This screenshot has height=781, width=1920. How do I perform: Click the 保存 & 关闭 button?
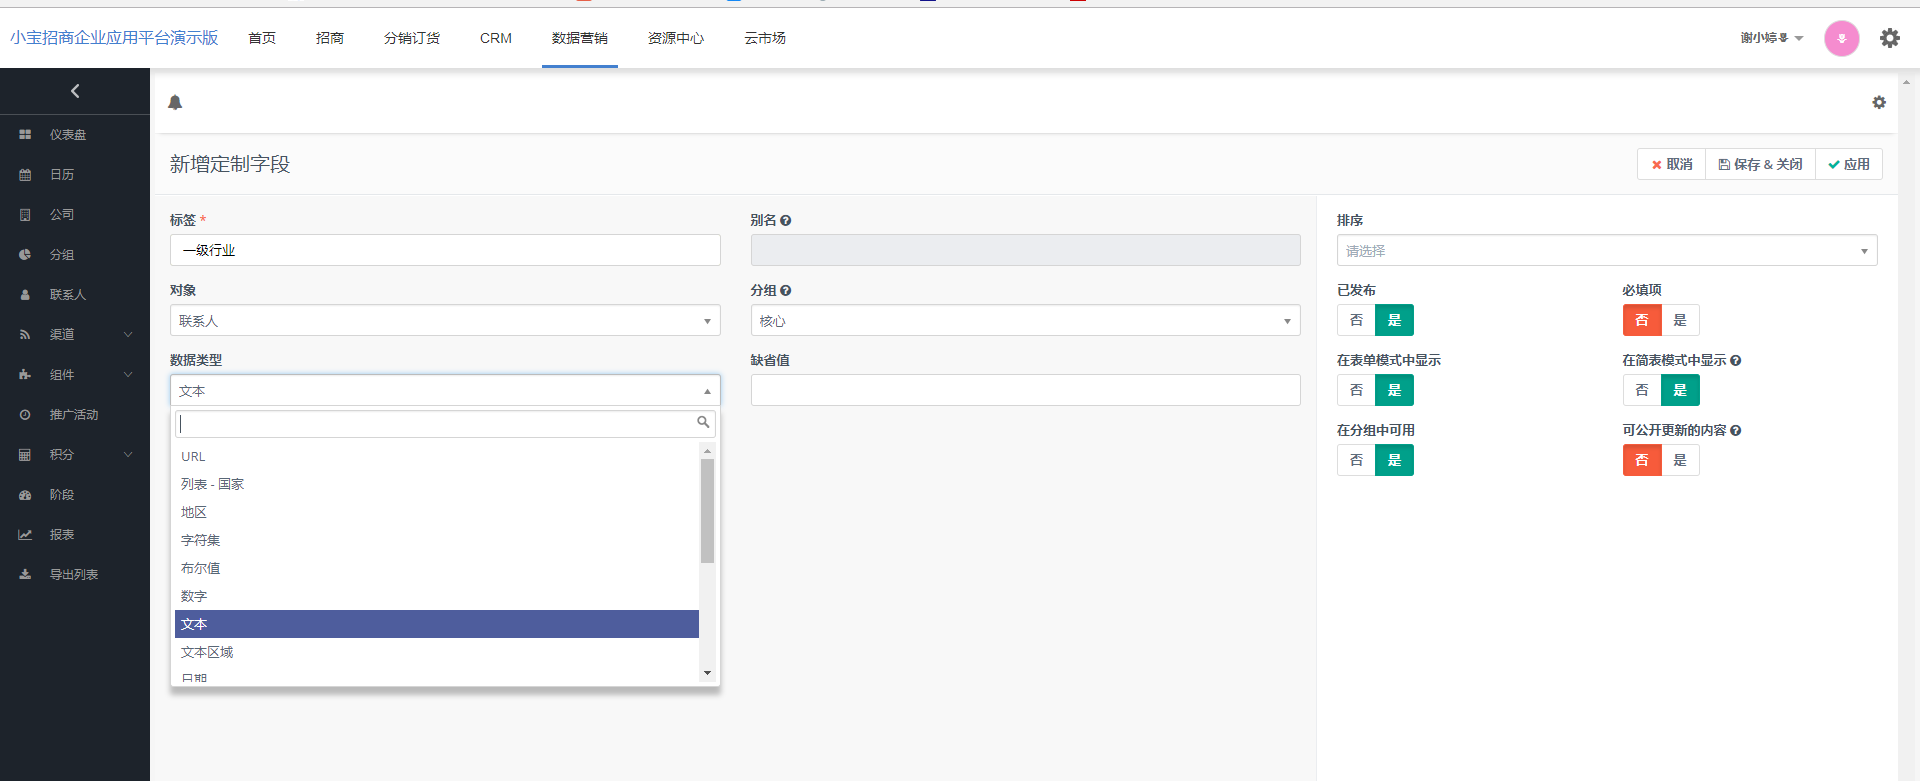1760,164
